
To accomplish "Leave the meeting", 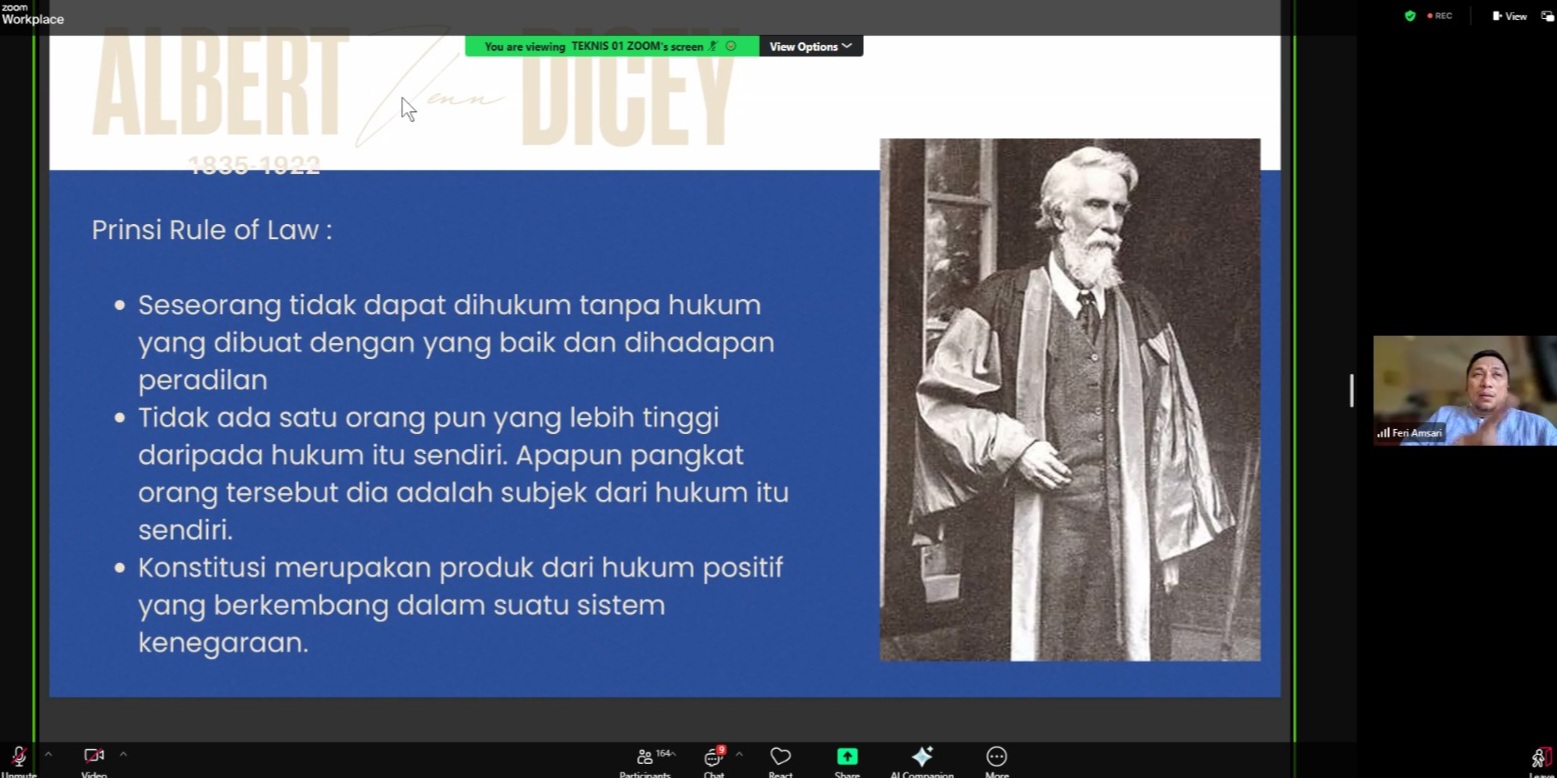I will 1540,760.
